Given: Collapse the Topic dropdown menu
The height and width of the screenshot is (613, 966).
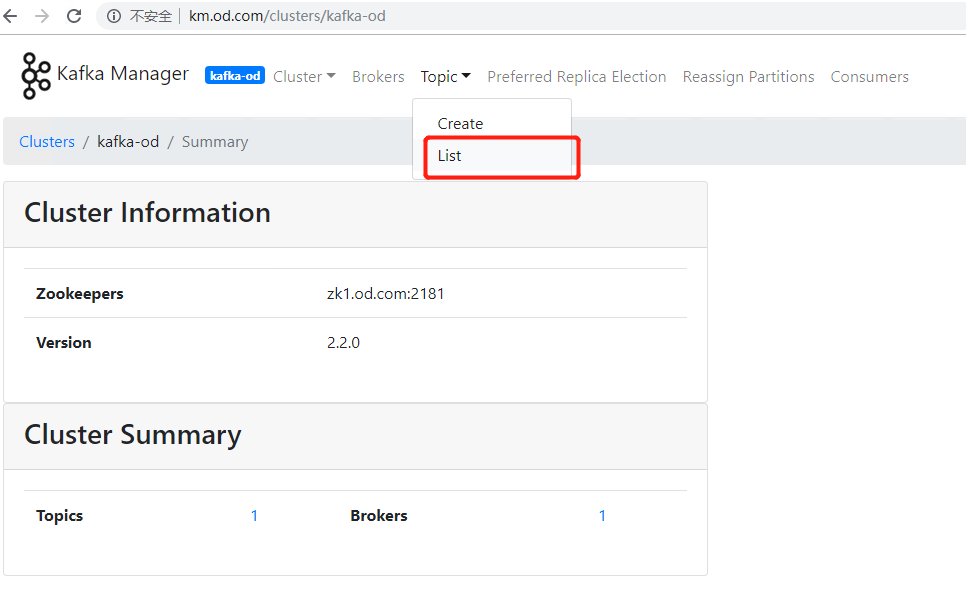Looking at the screenshot, I should pos(445,77).
